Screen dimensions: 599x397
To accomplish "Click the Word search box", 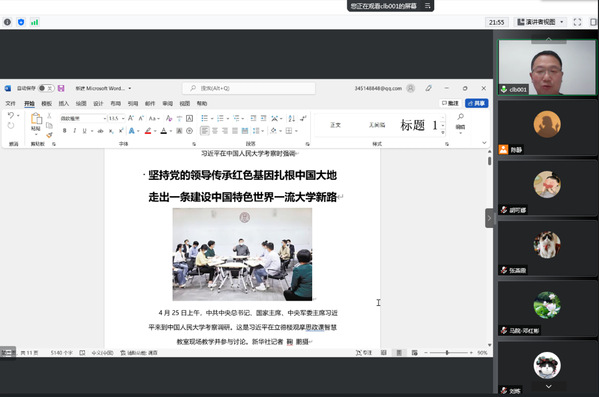I will coord(249,88).
